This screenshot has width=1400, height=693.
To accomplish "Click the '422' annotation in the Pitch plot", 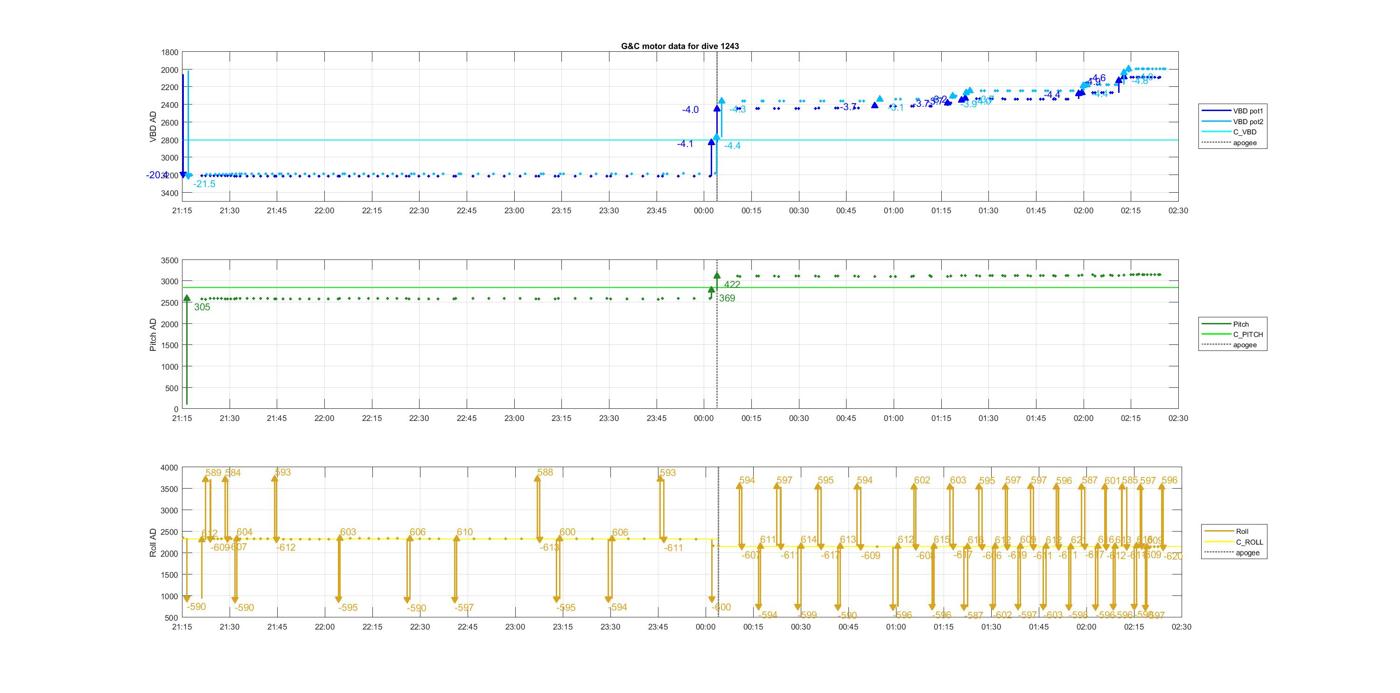I will 732,285.
